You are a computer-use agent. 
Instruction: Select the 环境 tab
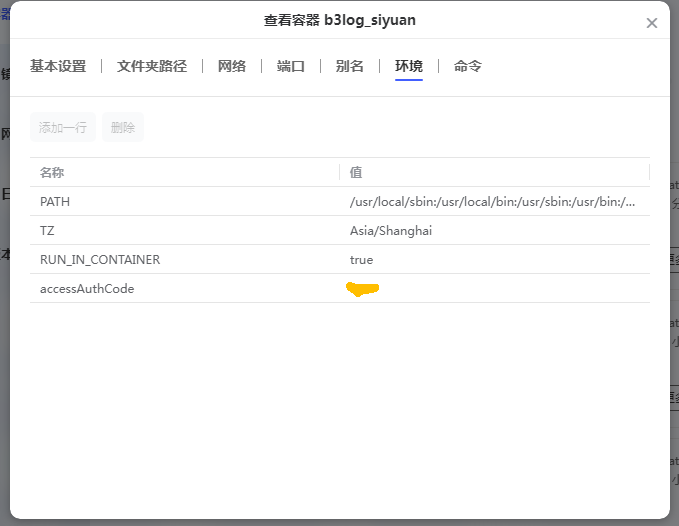[x=409, y=66]
